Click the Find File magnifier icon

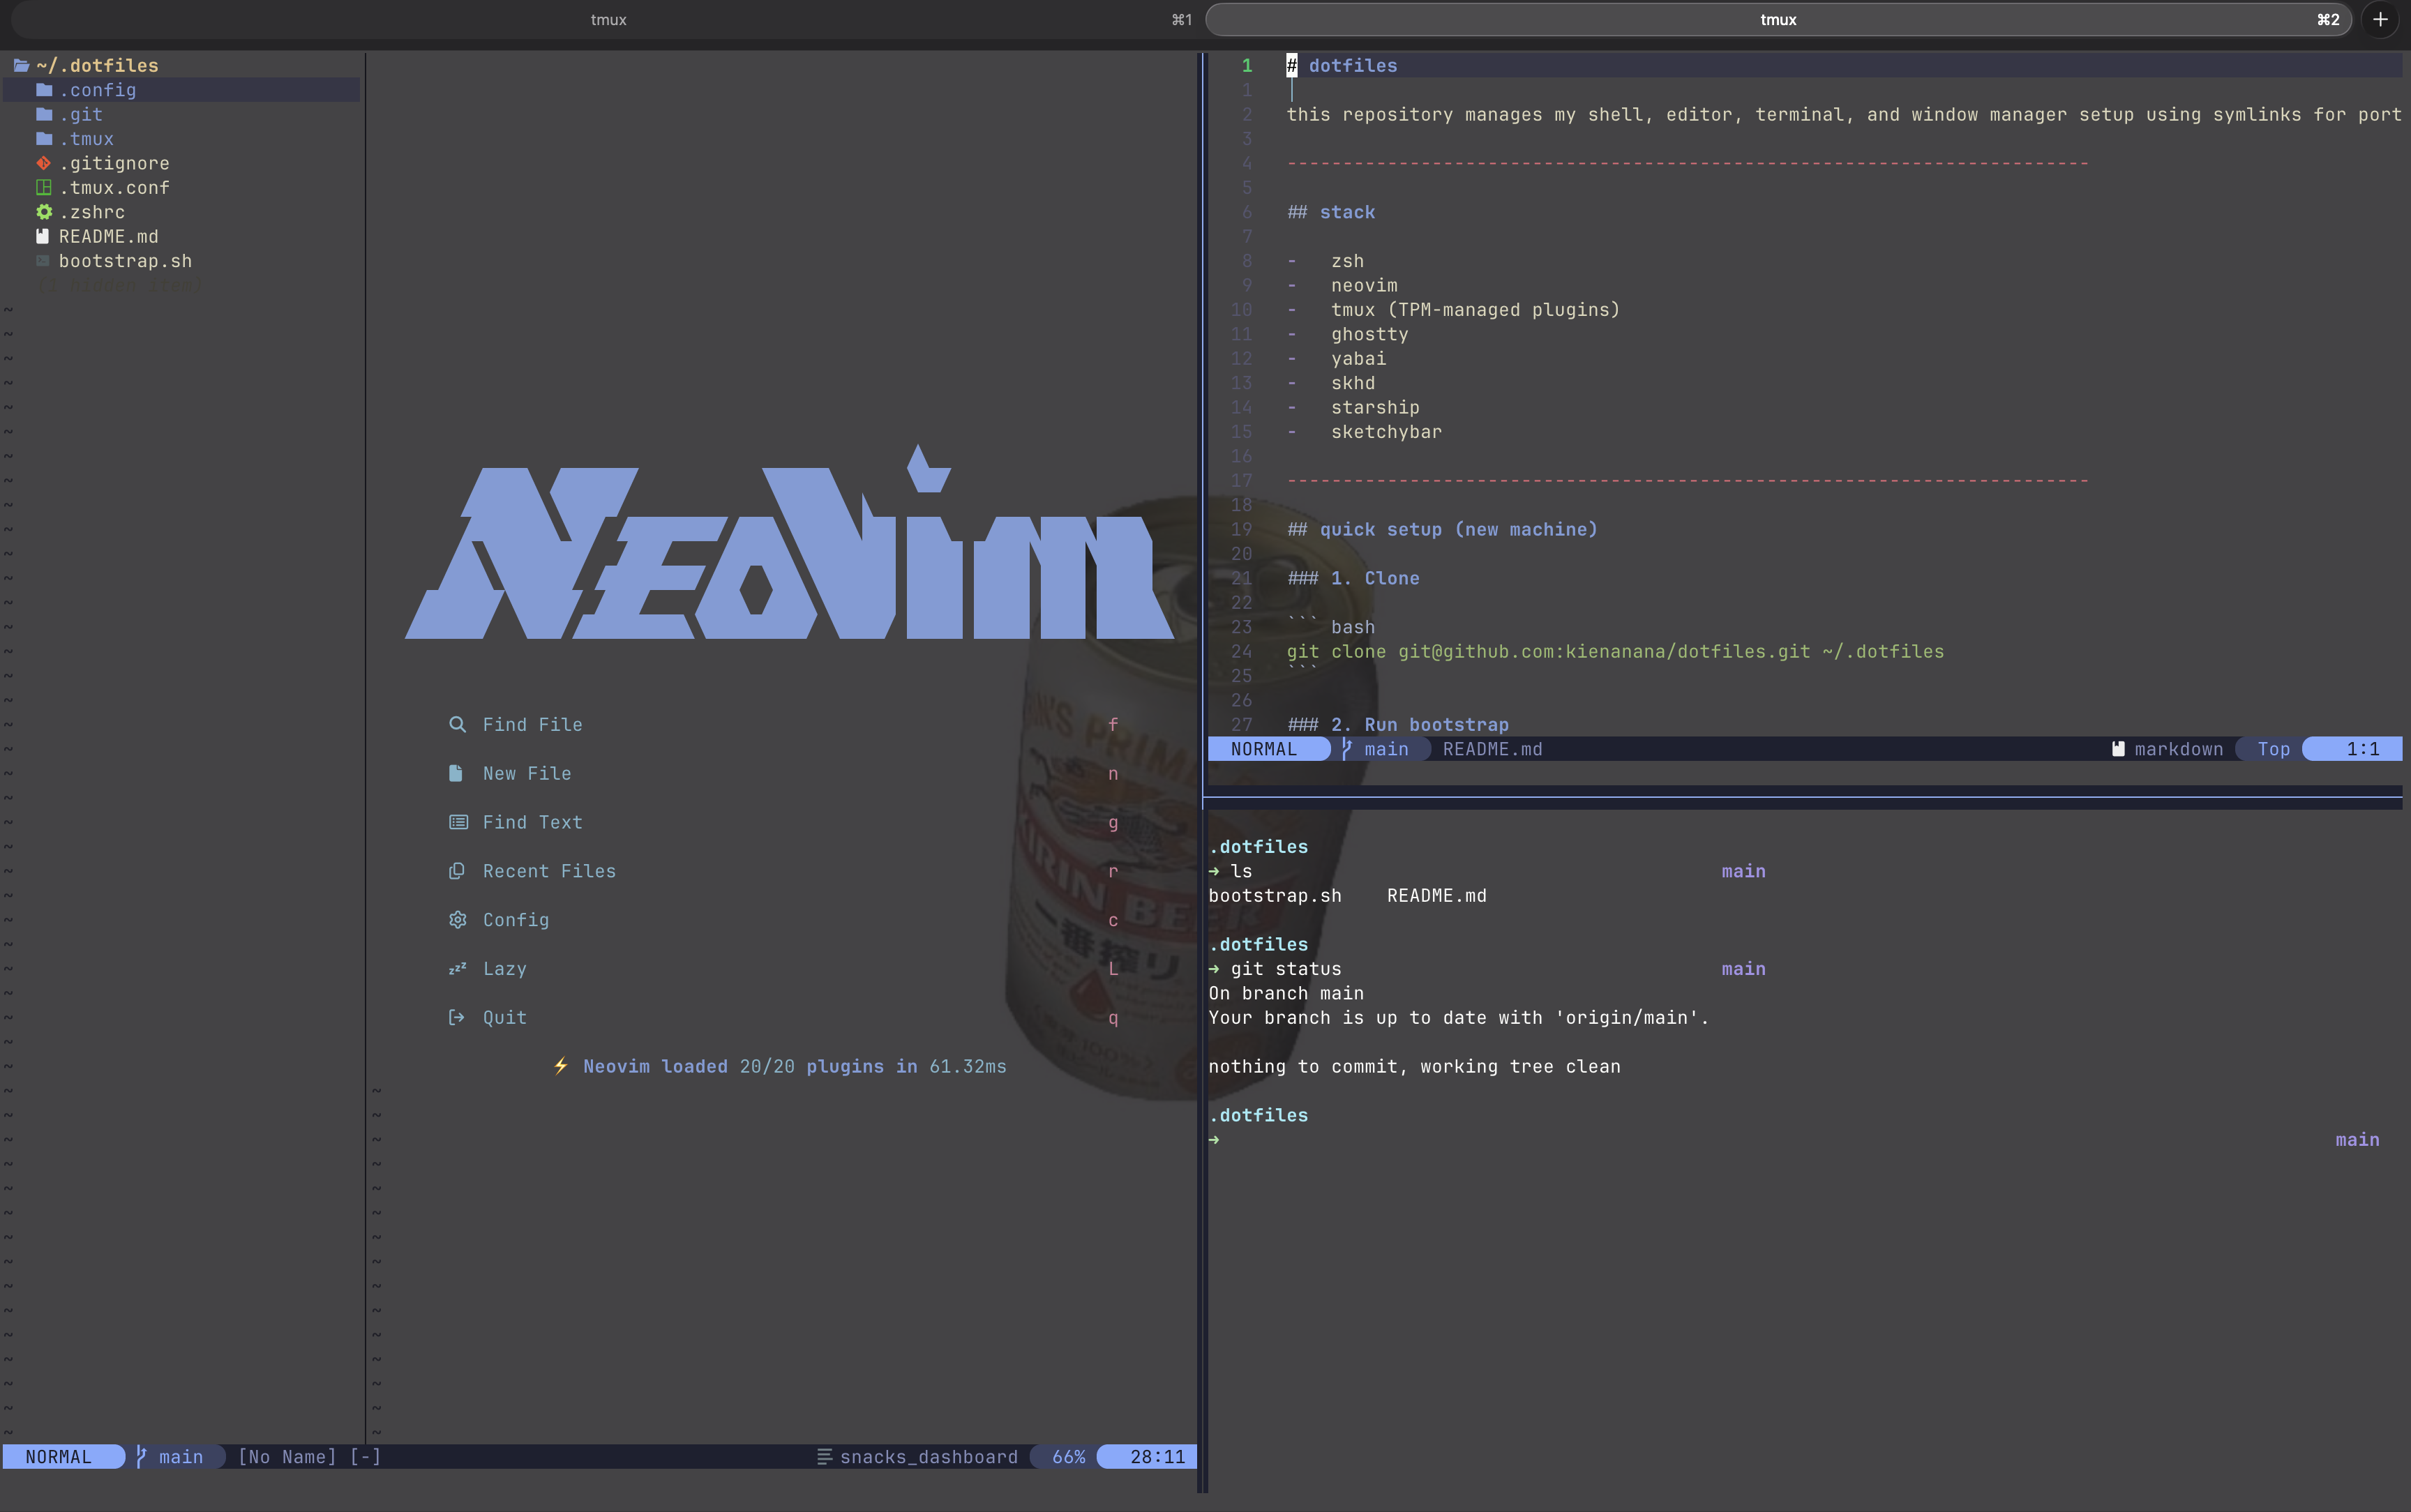(457, 724)
